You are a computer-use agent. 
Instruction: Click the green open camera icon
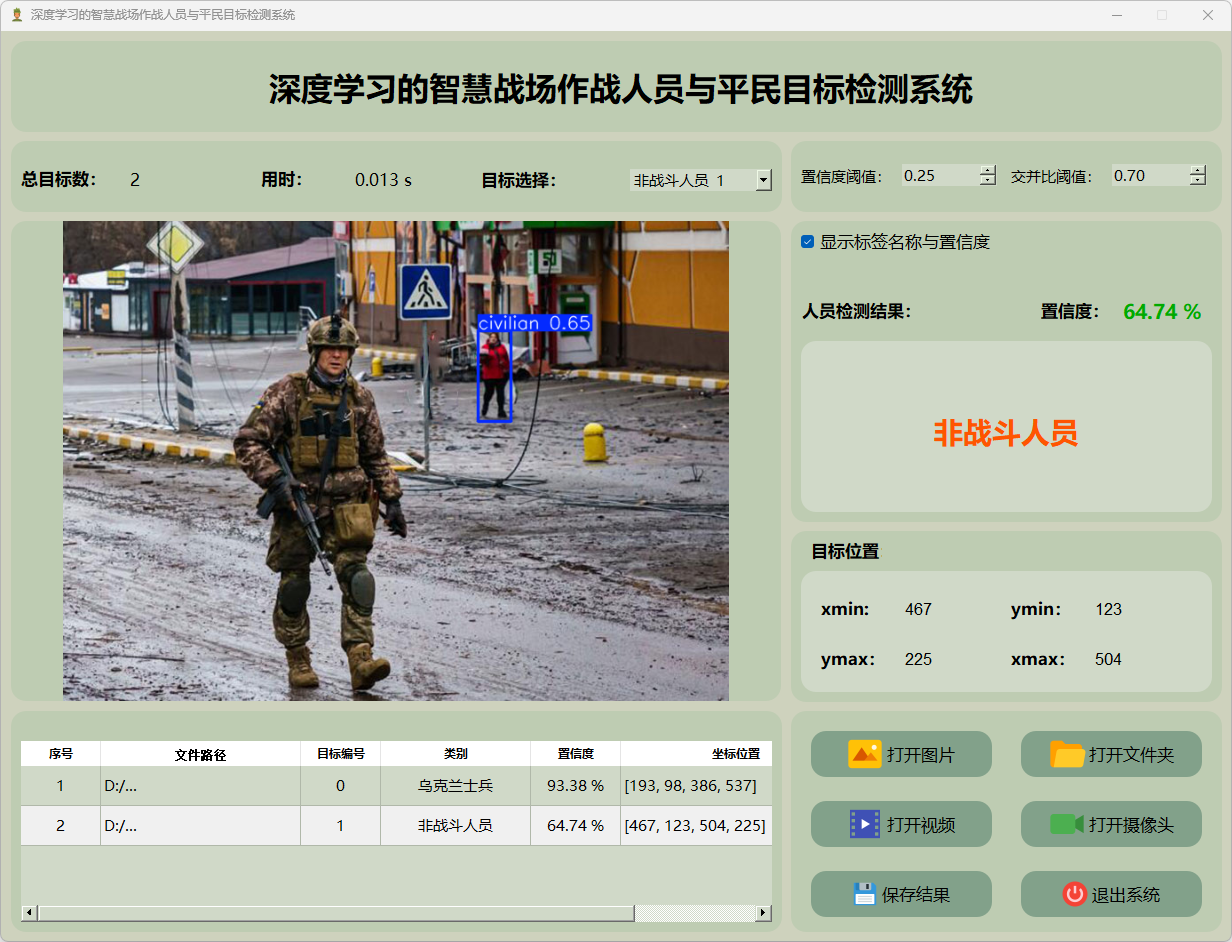[1066, 824]
